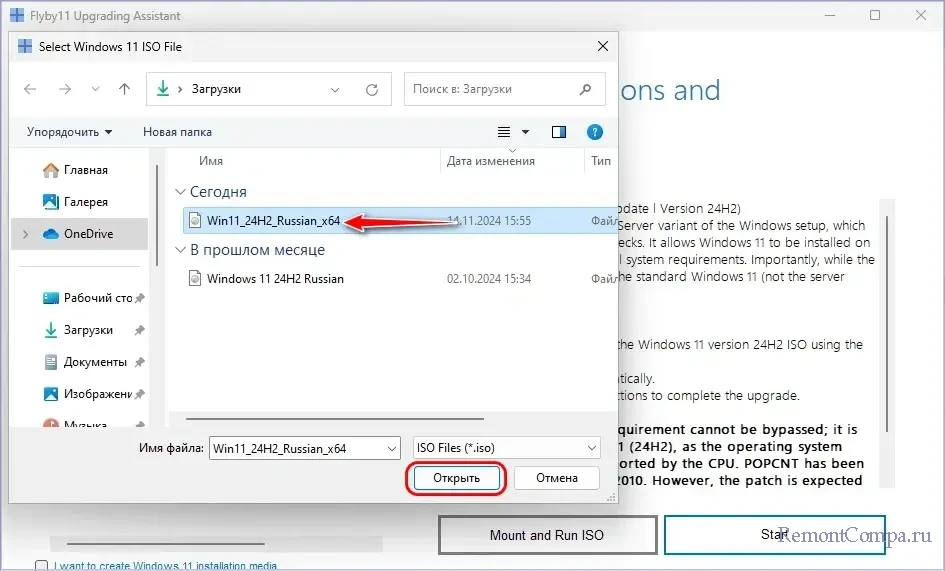945x571 pixels.
Task: Open Загрузки in the sidebar quick access
Action: tap(78, 330)
